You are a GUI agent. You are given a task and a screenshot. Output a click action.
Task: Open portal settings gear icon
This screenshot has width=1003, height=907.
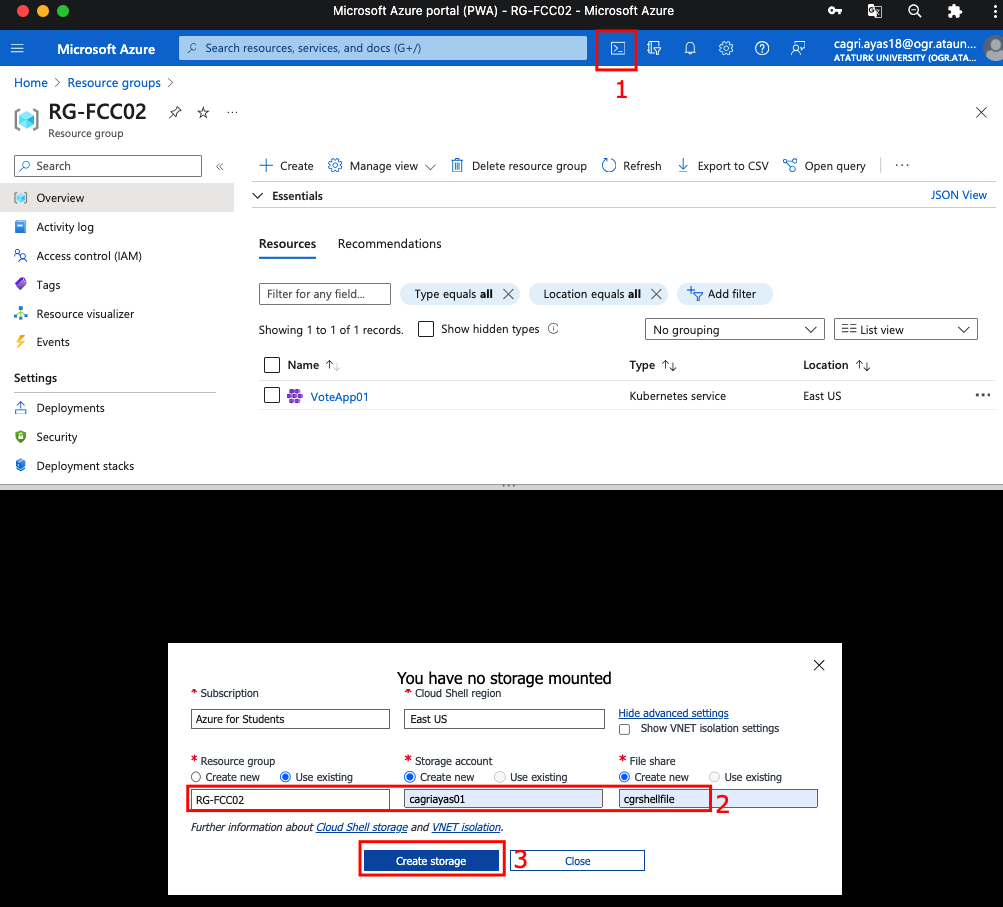click(x=726, y=48)
